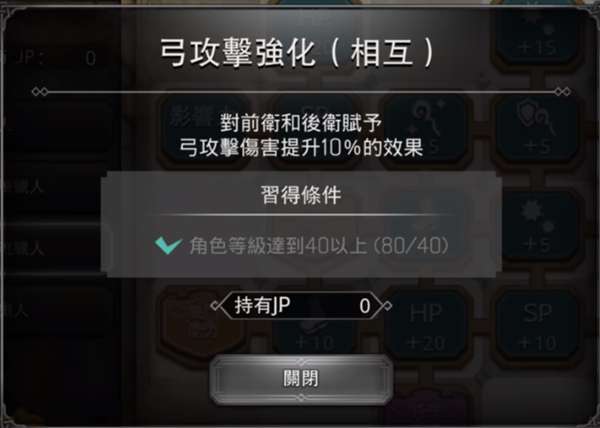Viewport: 600px width, 428px height.
Task: Select the shield-and-staff +5 skill node
Action: tap(537, 129)
